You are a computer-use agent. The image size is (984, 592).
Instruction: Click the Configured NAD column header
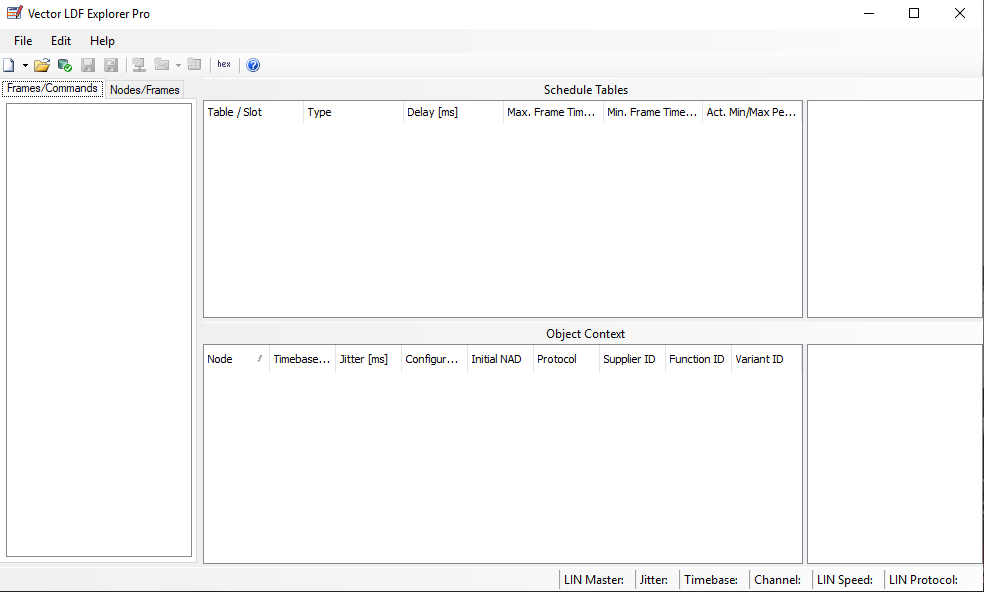(434, 359)
